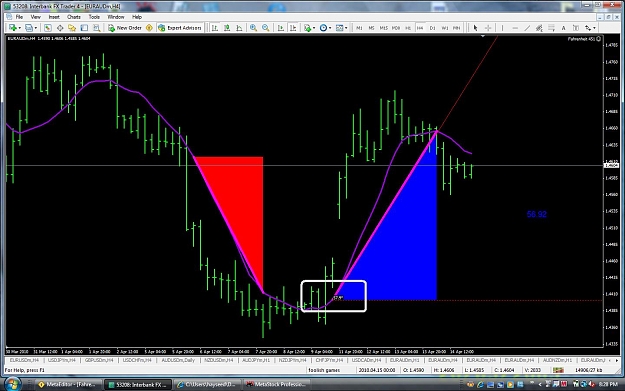Expand the Profiles dropdown arrow

click(x=35, y=28)
